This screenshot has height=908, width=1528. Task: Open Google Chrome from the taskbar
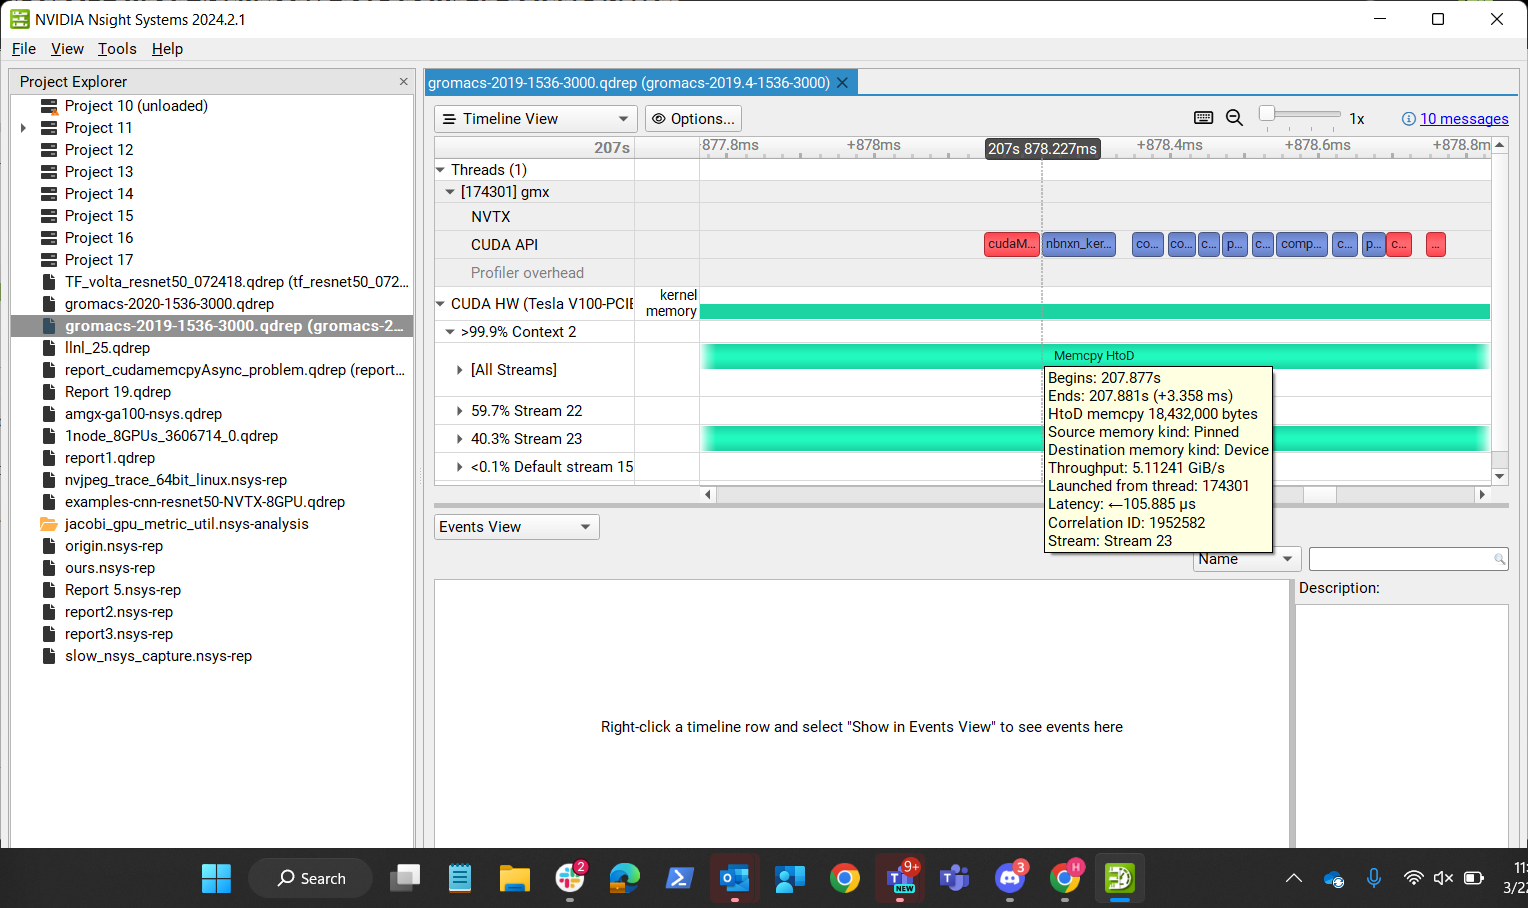point(845,878)
